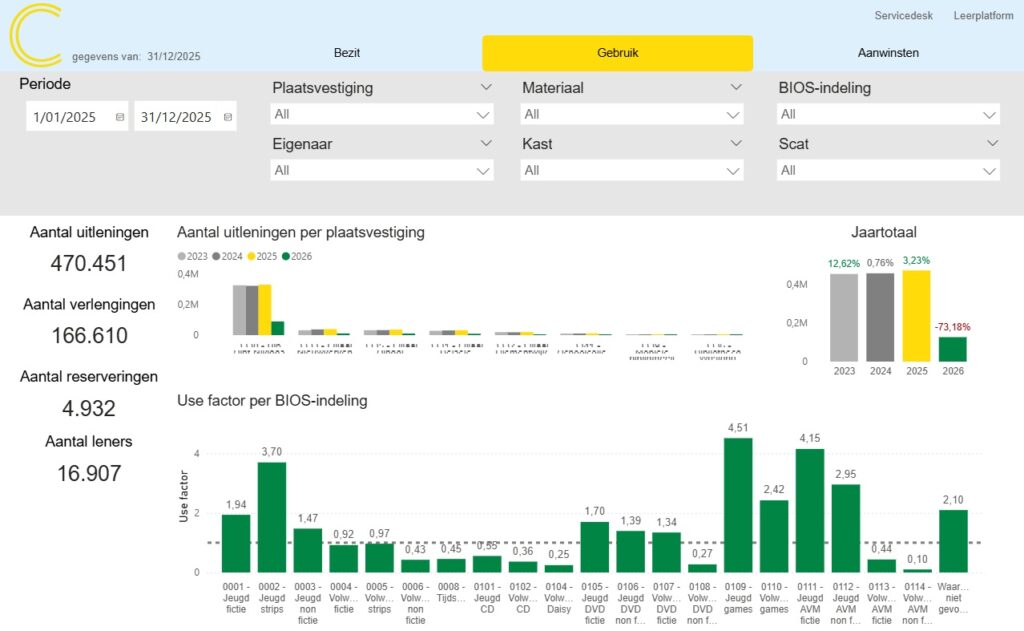Viewport: 1024px width, 631px height.
Task: Click the yellow C logo
Action: 36,35
